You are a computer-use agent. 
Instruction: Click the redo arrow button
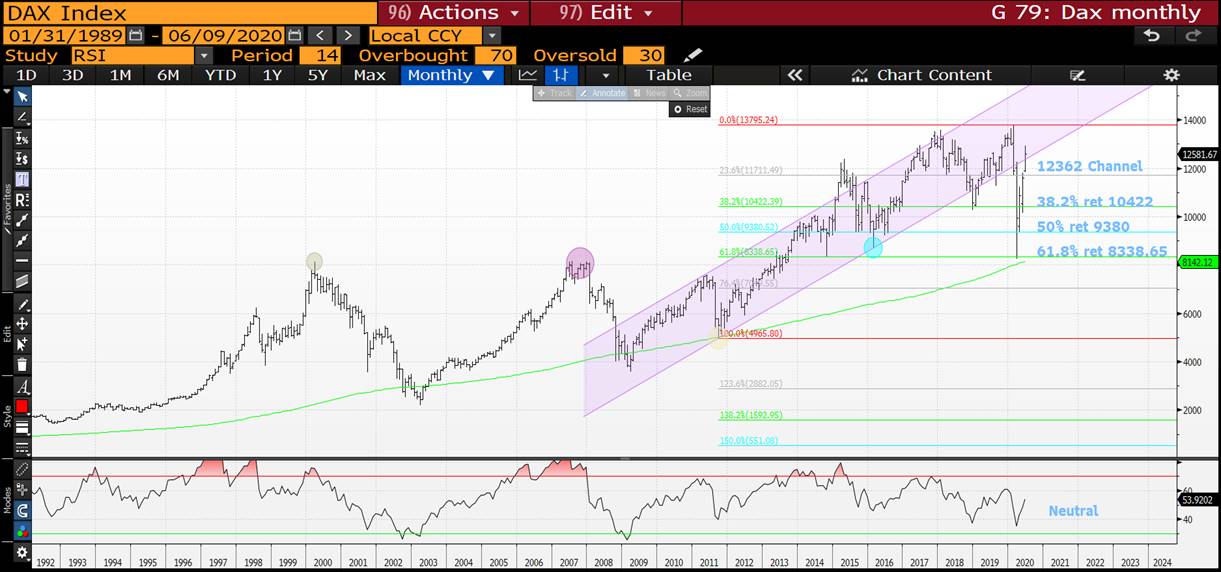pyautogui.click(x=1193, y=35)
